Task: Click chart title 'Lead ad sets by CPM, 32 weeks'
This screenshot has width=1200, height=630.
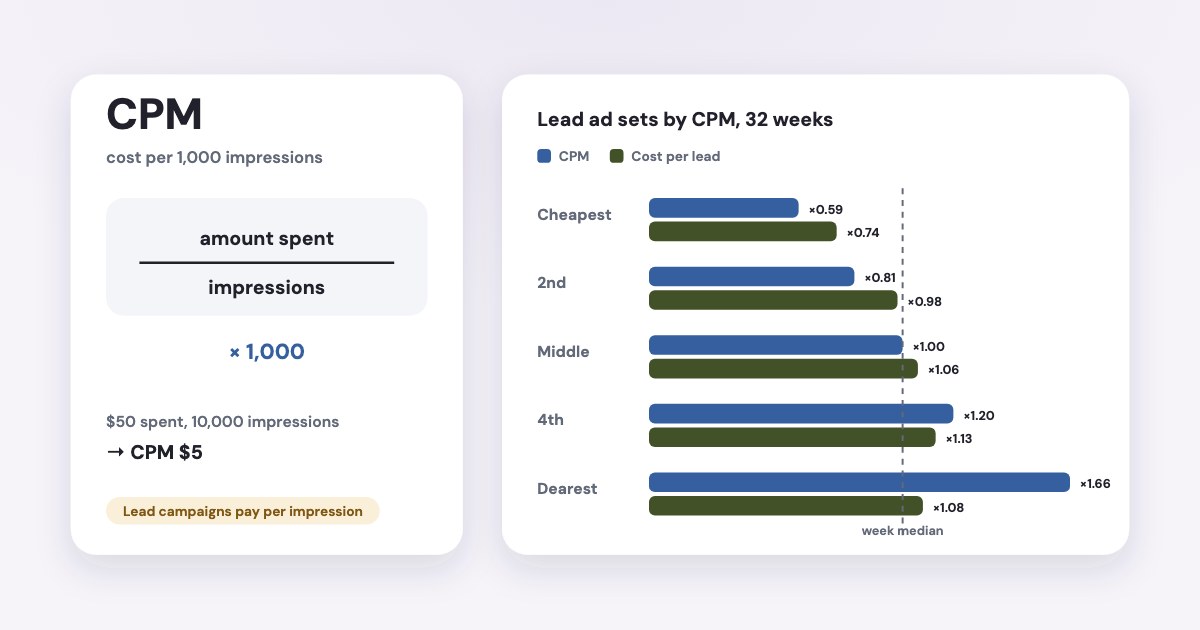Action: pos(685,119)
